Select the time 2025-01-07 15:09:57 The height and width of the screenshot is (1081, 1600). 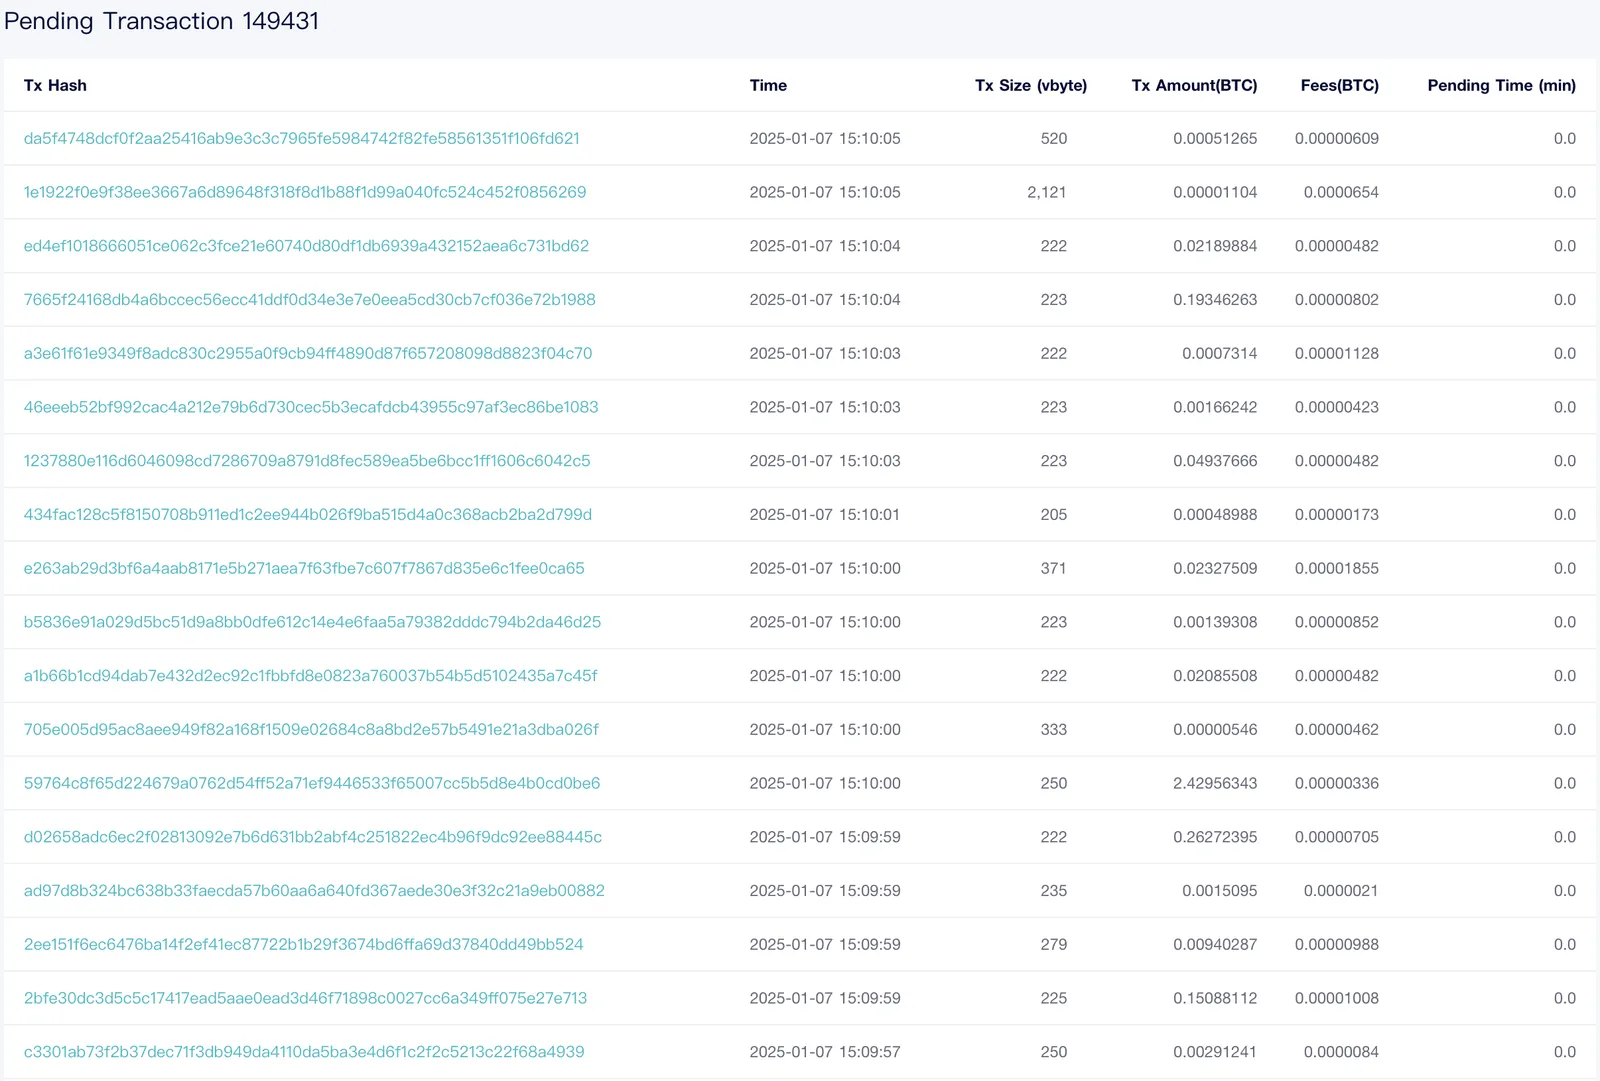click(825, 1052)
